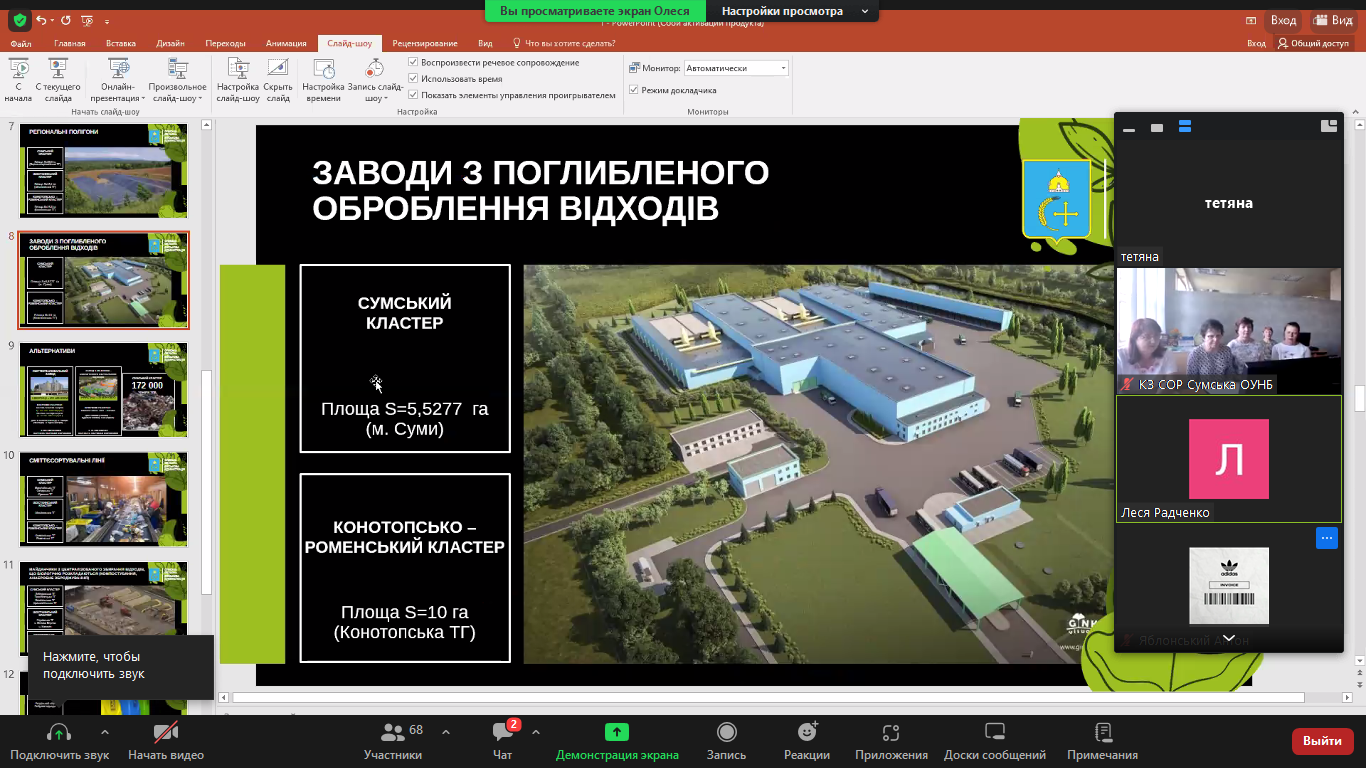
Task: Click the green Демонстрация экрана share icon
Action: pos(617,733)
